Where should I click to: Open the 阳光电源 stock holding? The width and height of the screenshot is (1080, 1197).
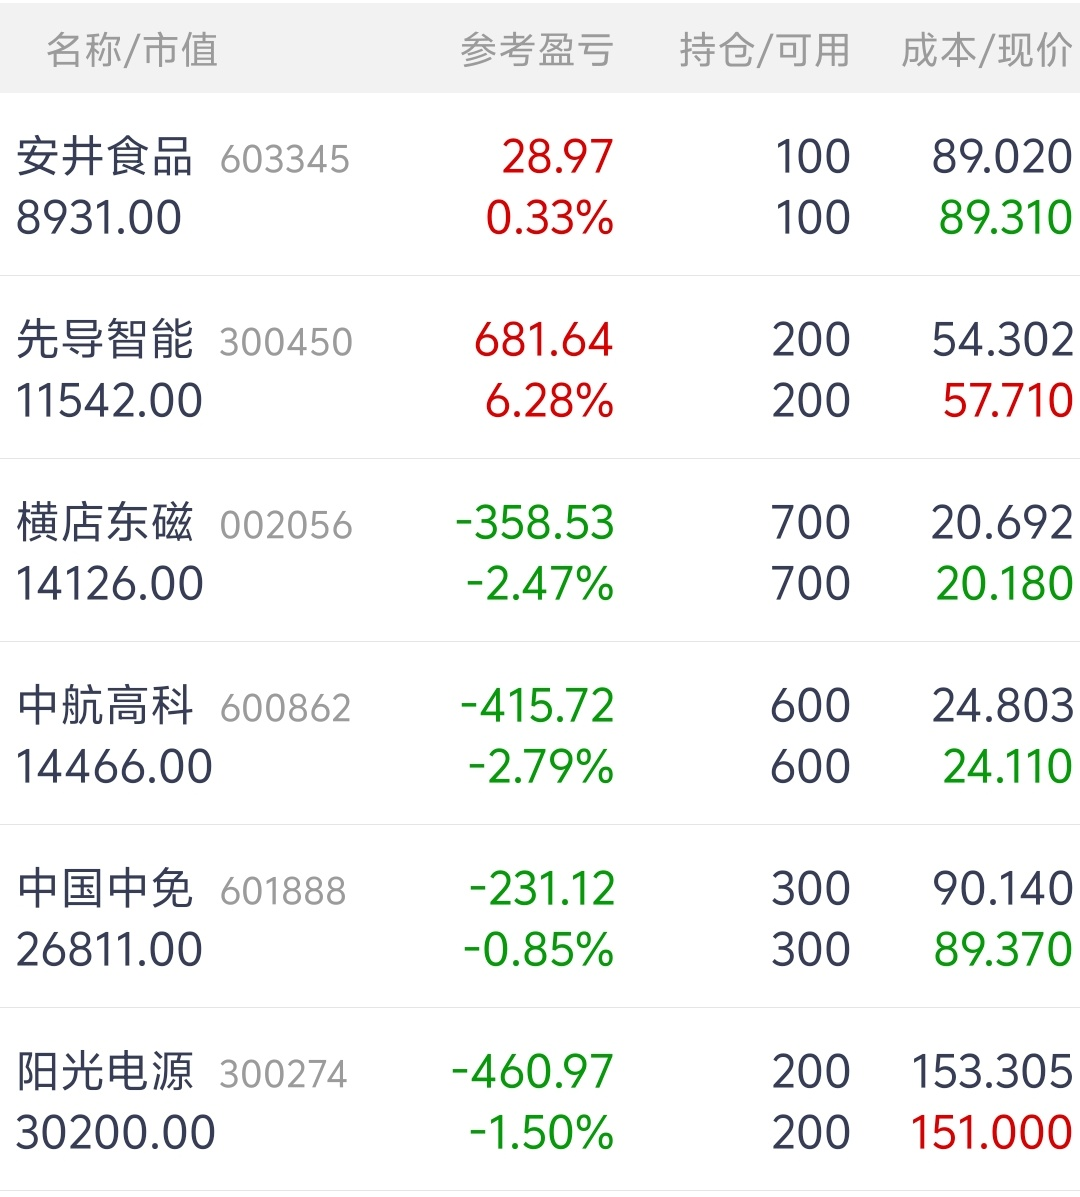(x=105, y=1072)
